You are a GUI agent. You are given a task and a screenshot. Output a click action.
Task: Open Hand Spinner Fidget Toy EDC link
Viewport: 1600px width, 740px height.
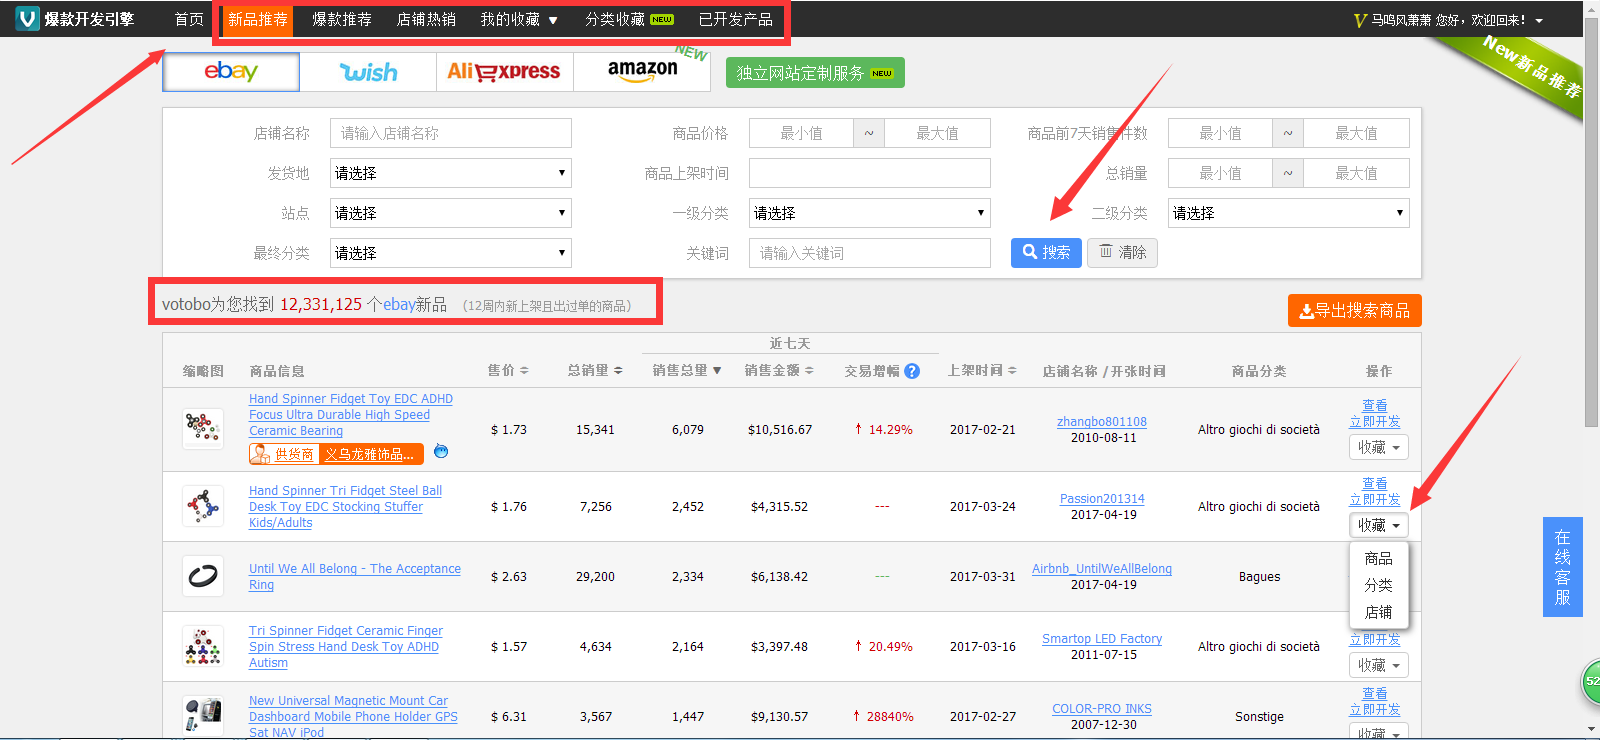click(x=351, y=415)
